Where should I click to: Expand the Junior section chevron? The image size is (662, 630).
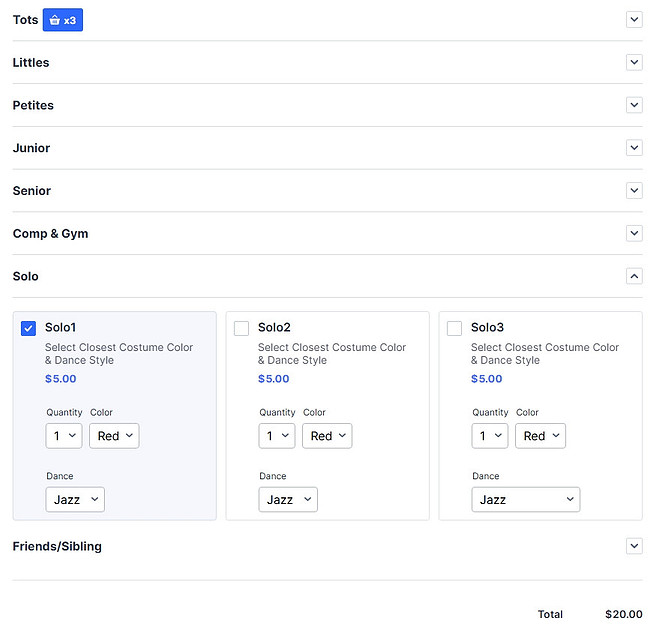click(x=634, y=148)
